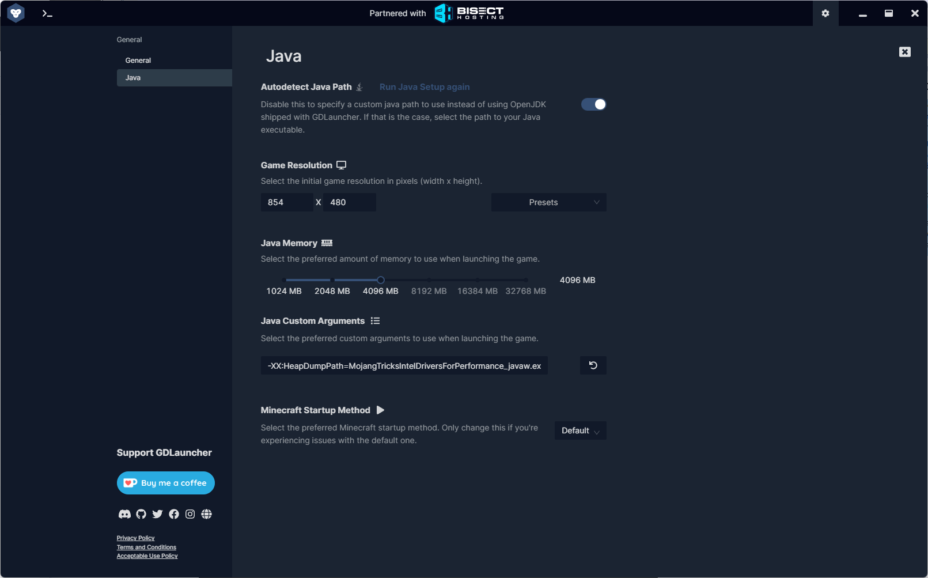Image resolution: width=928 pixels, height=578 pixels.
Task: Set Java memory slider to 8192 MB
Action: tap(429, 281)
